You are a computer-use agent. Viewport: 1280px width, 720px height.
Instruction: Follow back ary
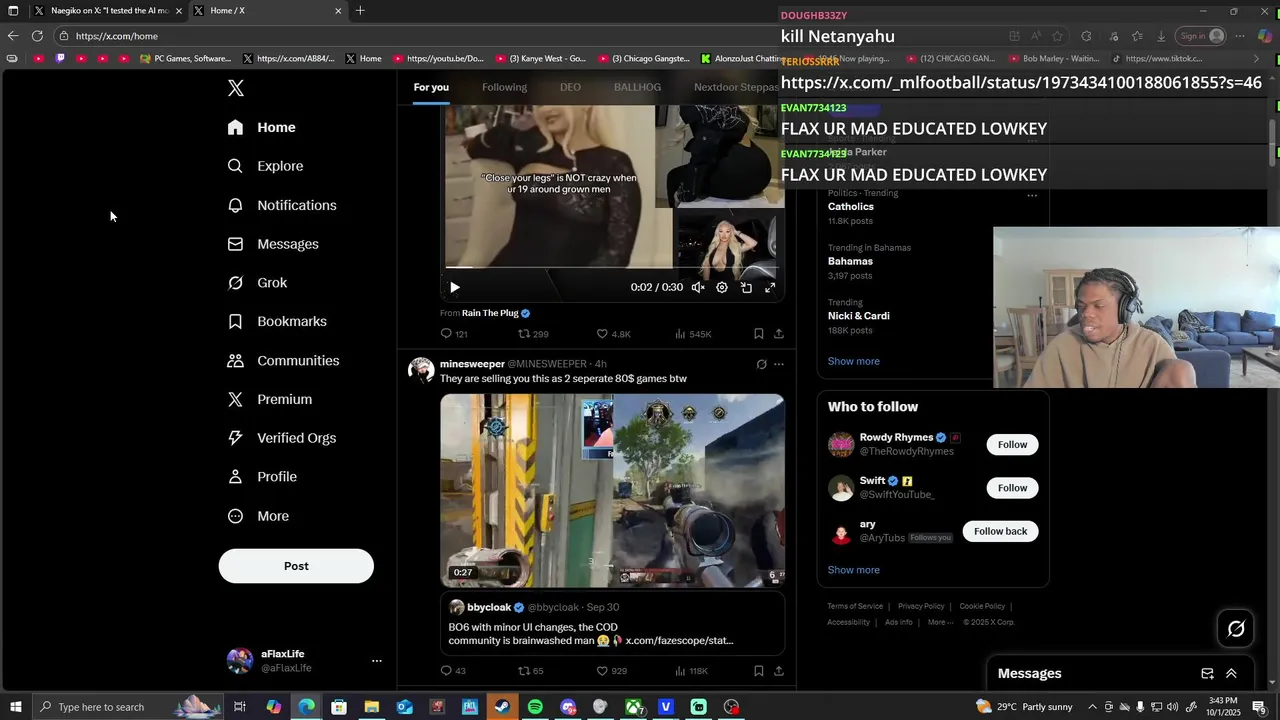click(x=1000, y=531)
